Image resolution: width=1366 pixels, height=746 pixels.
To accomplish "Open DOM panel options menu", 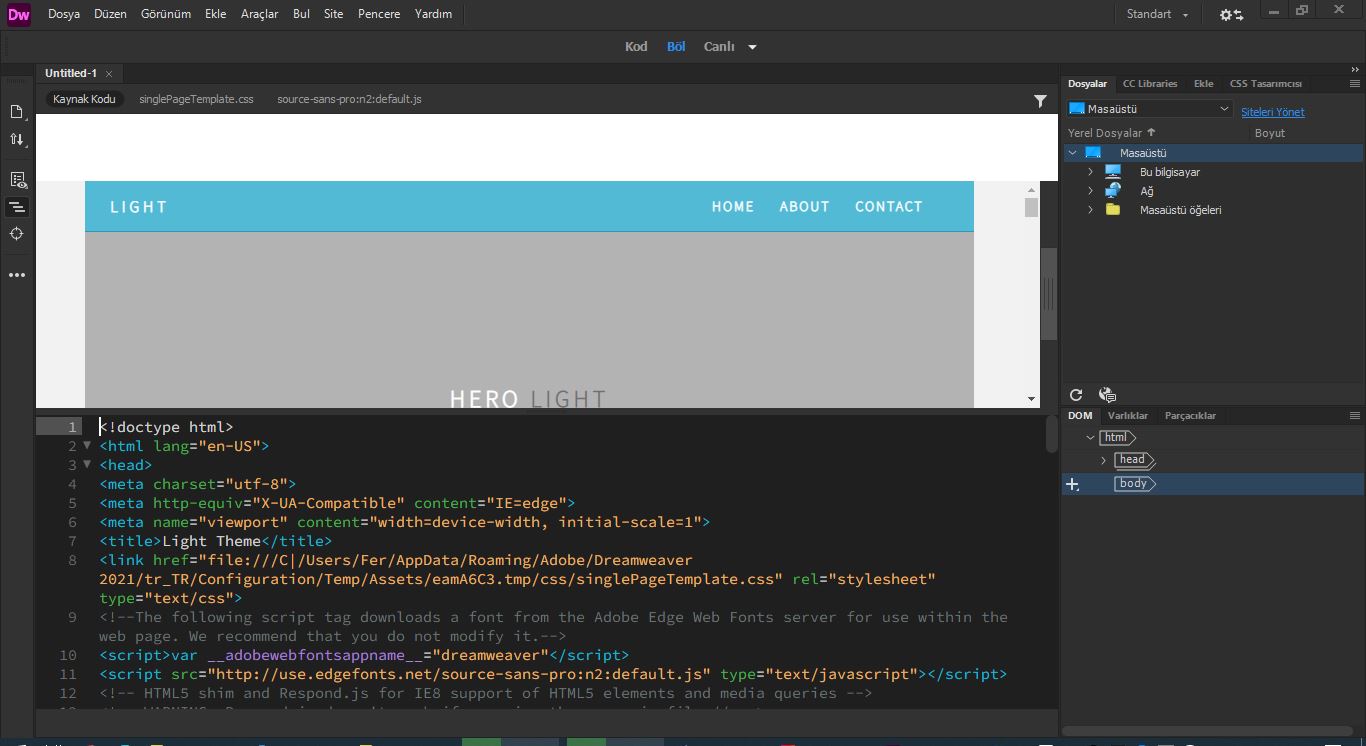I will (x=1355, y=416).
